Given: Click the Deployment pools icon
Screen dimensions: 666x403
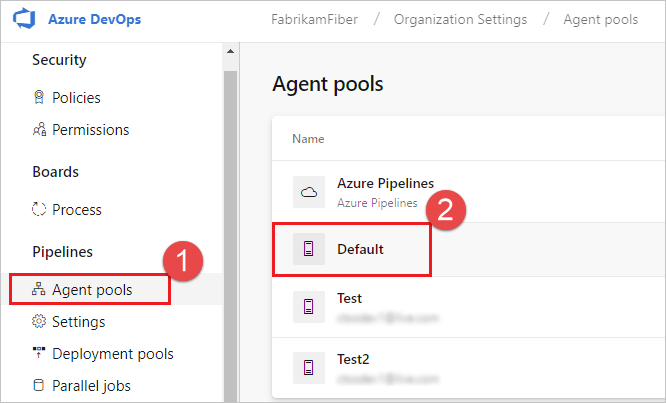Looking at the screenshot, I should [40, 354].
